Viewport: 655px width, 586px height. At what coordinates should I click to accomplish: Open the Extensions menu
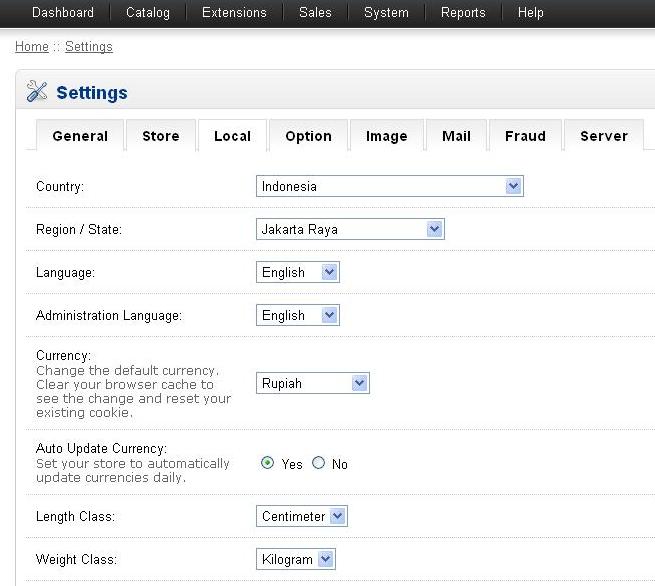coord(234,13)
